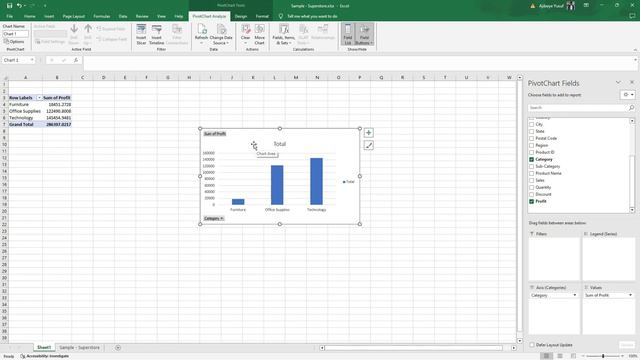Click the zoom out minus button
The image size is (640, 360).
coord(583,356)
